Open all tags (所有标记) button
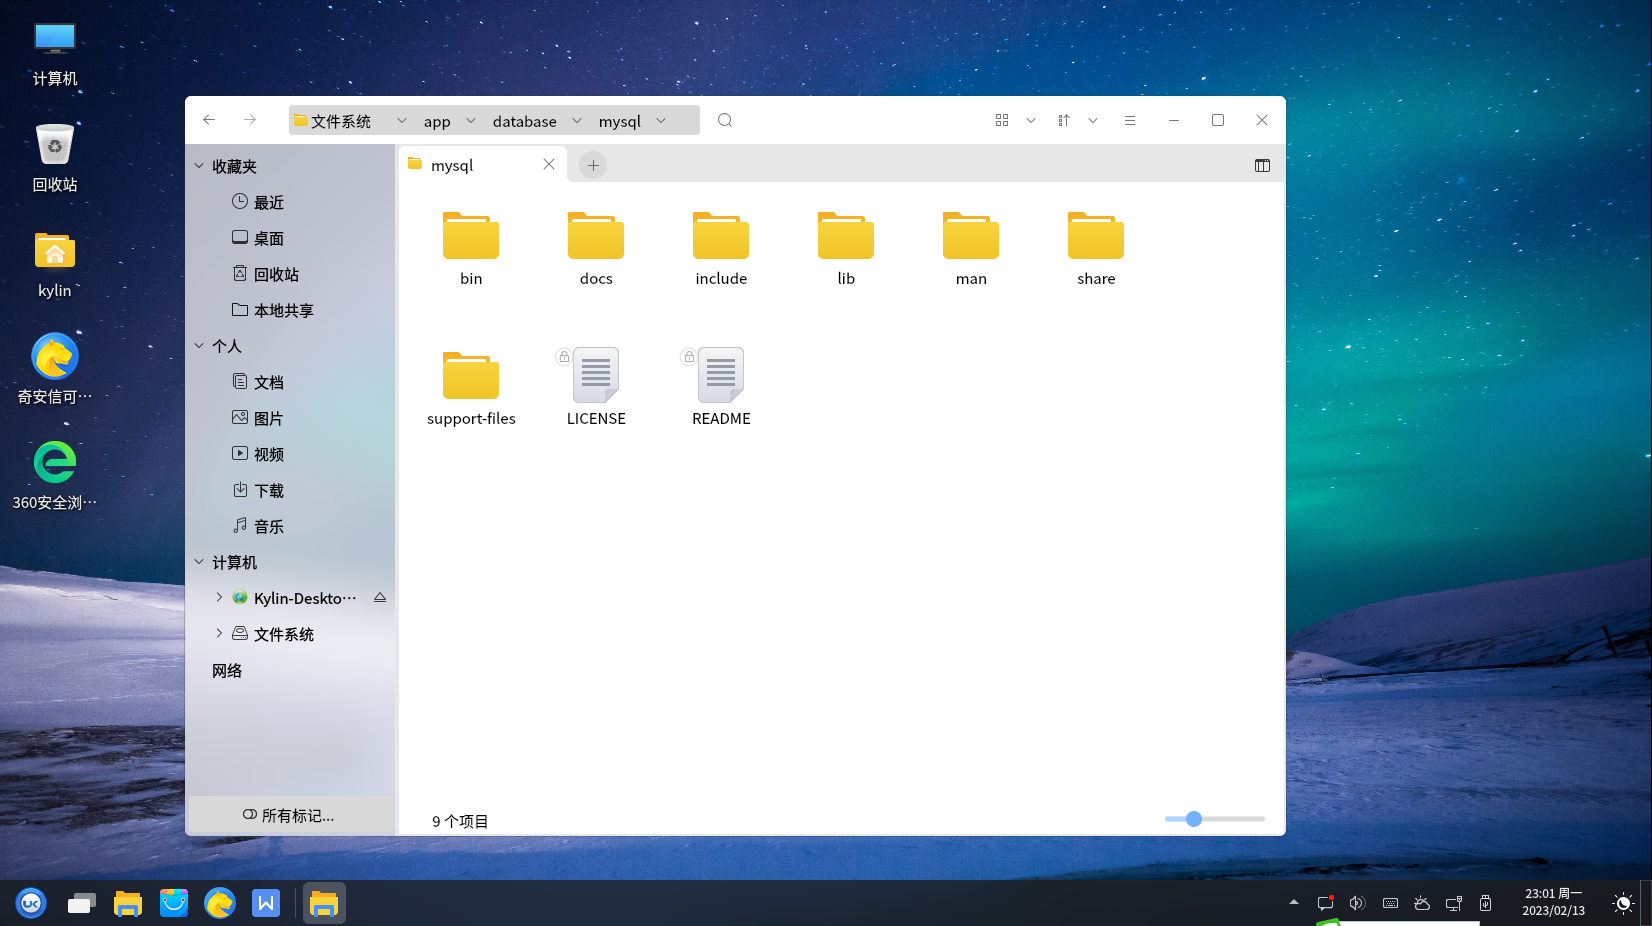This screenshot has height=926, width=1652. point(290,815)
